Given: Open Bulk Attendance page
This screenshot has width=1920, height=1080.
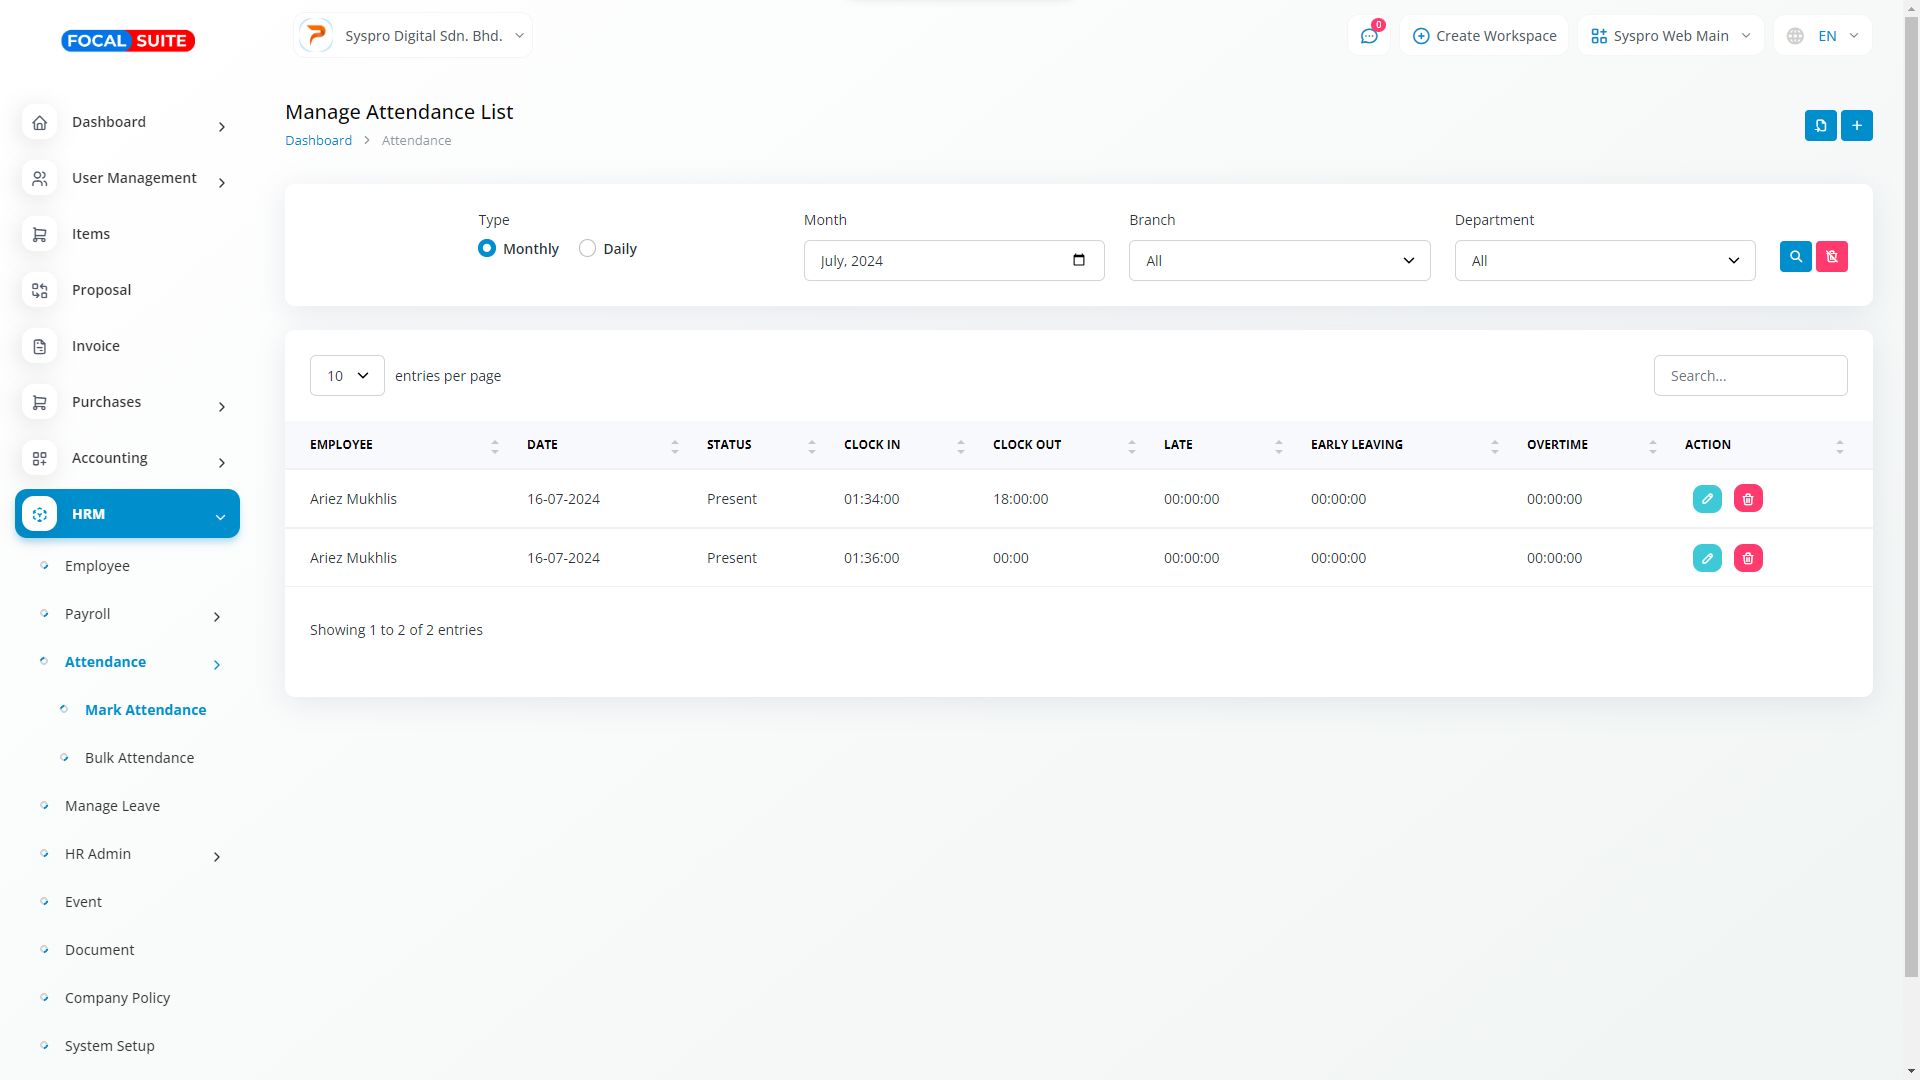Looking at the screenshot, I should pyautogui.click(x=139, y=758).
